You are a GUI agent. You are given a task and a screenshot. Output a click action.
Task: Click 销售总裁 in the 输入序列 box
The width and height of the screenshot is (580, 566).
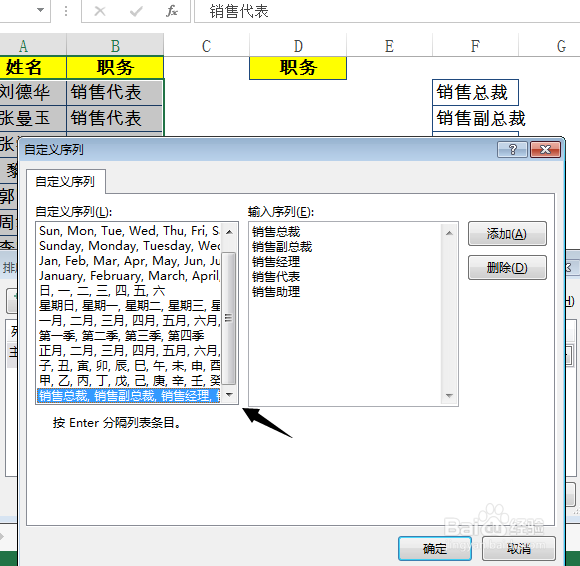[276, 232]
